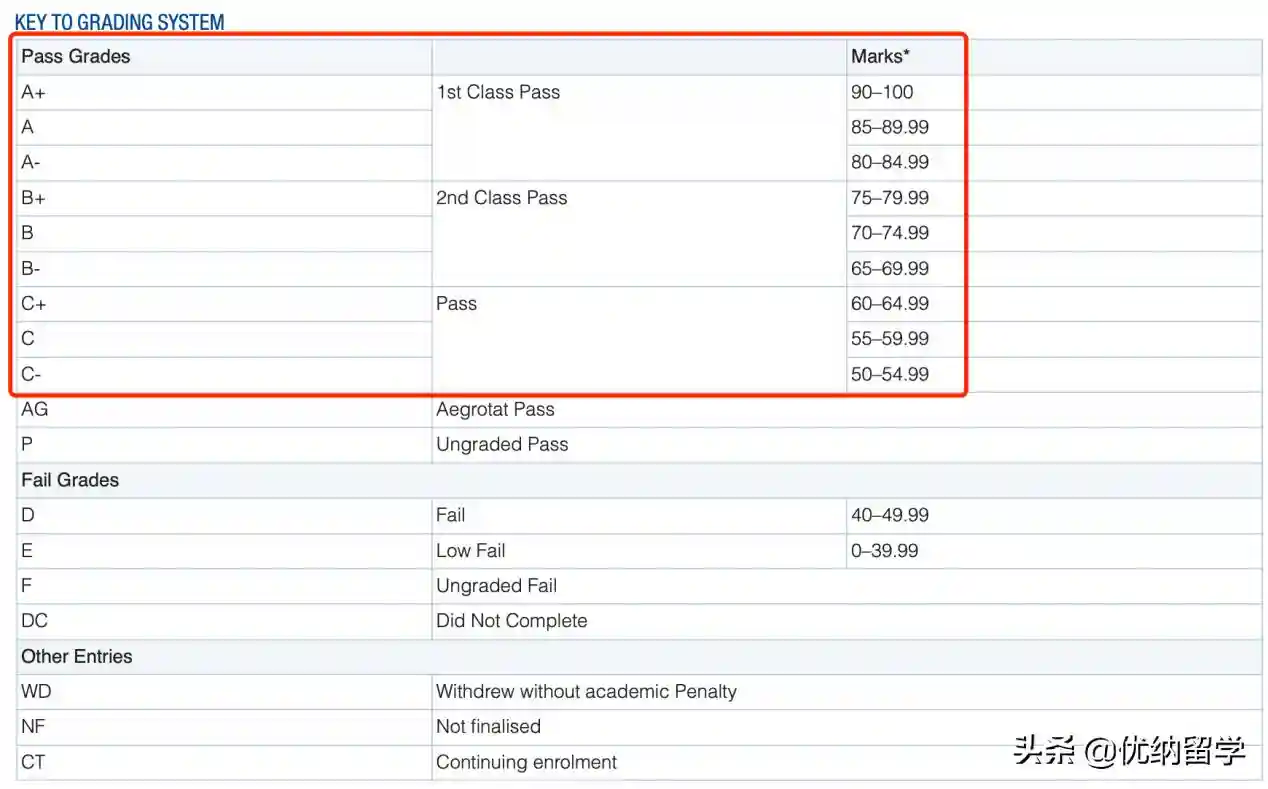
Task: Click the 头条 @优纳留学 watermark
Action: tap(1129, 750)
